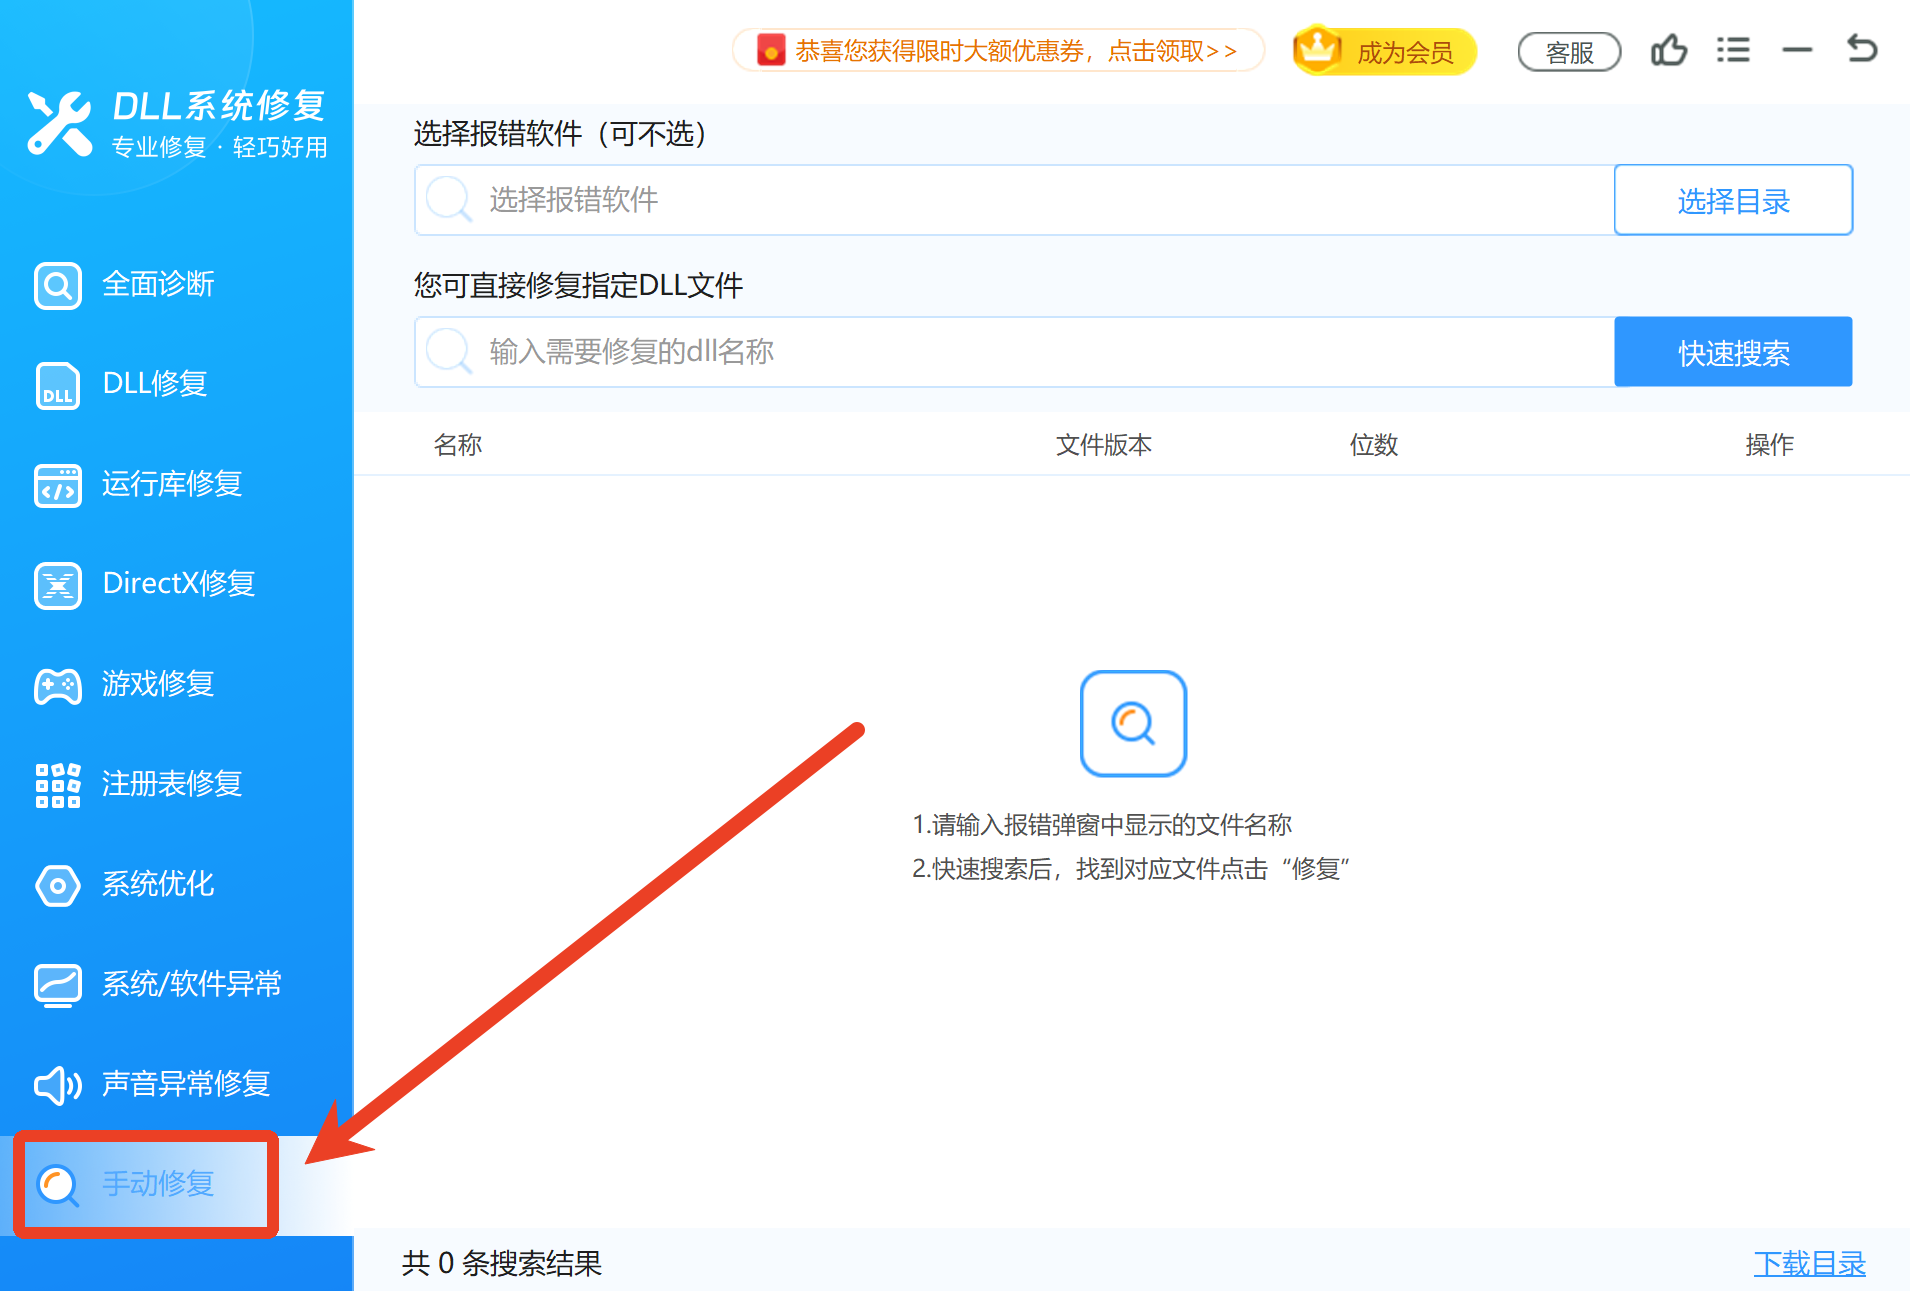The width and height of the screenshot is (1910, 1291).
Task: Open 注册表修复 in sidebar
Action: click(x=171, y=784)
